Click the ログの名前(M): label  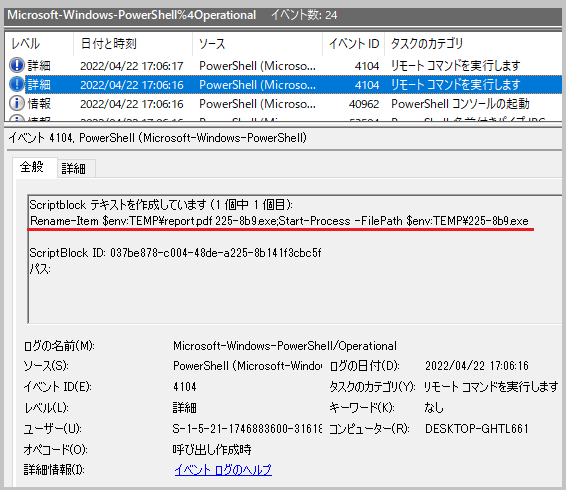click(x=59, y=346)
